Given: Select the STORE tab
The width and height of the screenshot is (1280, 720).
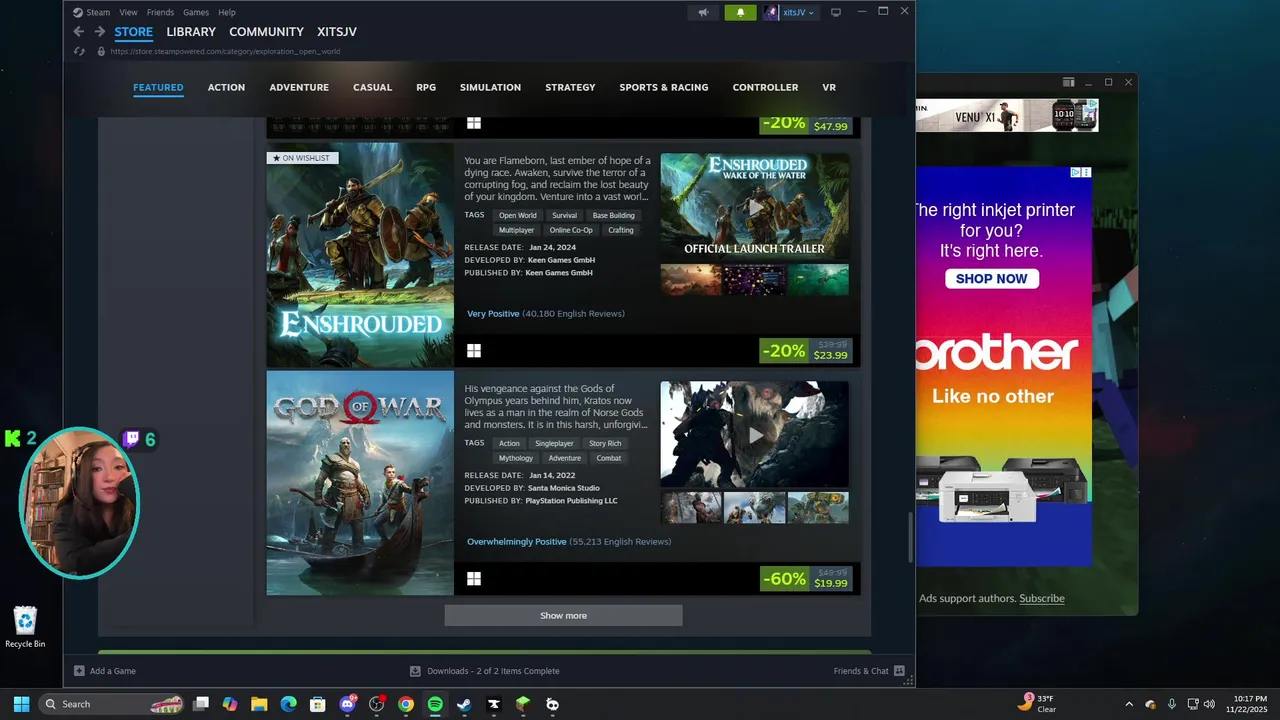Looking at the screenshot, I should click(134, 32).
